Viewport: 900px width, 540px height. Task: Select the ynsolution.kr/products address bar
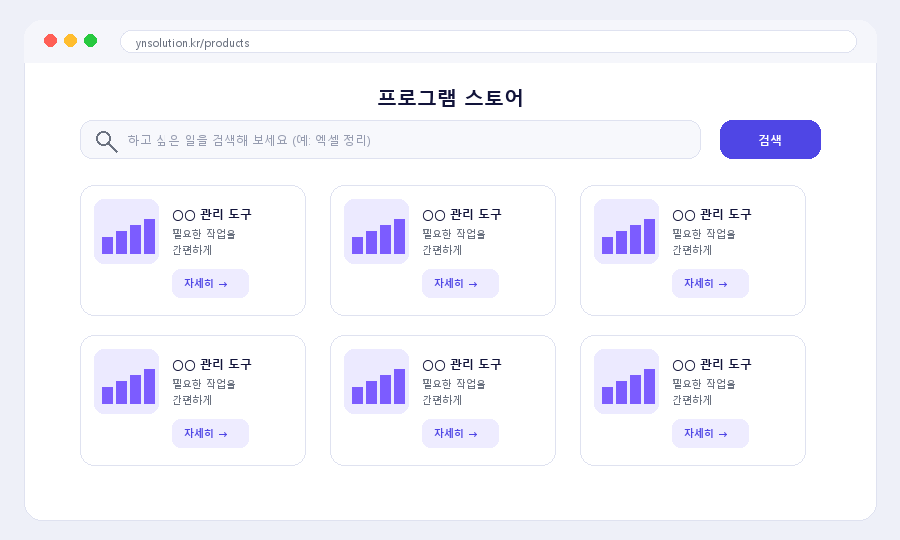pos(488,42)
